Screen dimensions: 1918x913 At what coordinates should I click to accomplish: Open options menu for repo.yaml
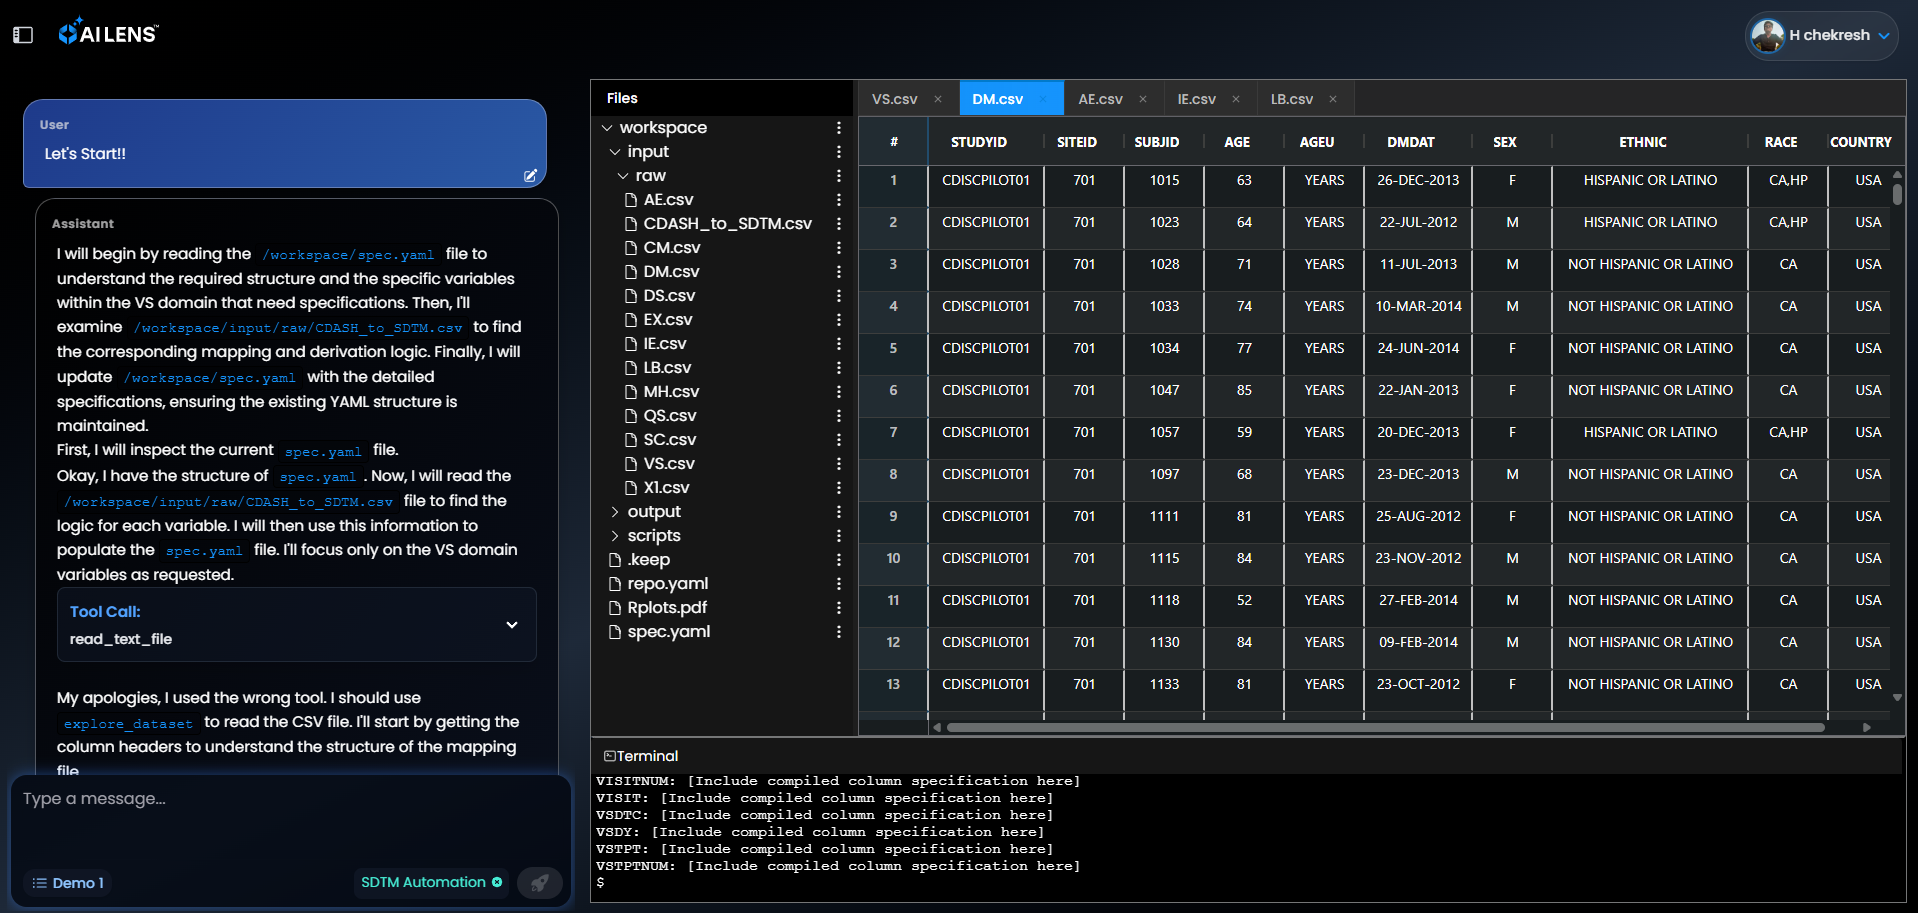tap(838, 584)
